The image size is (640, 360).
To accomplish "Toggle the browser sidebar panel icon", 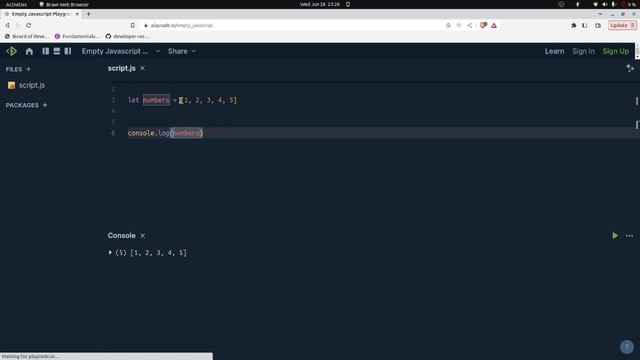I will (x=585, y=25).
